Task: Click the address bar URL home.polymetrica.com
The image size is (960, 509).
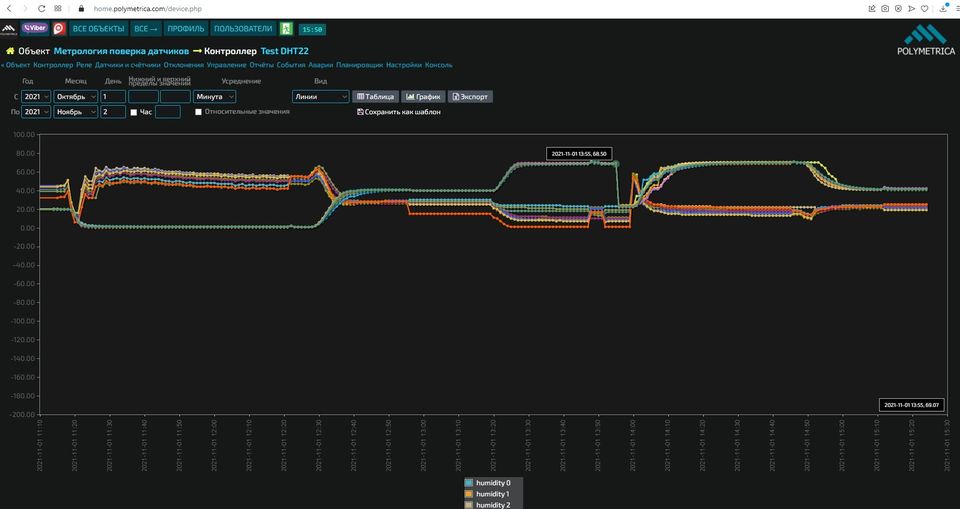Action: pyautogui.click(x=148, y=9)
